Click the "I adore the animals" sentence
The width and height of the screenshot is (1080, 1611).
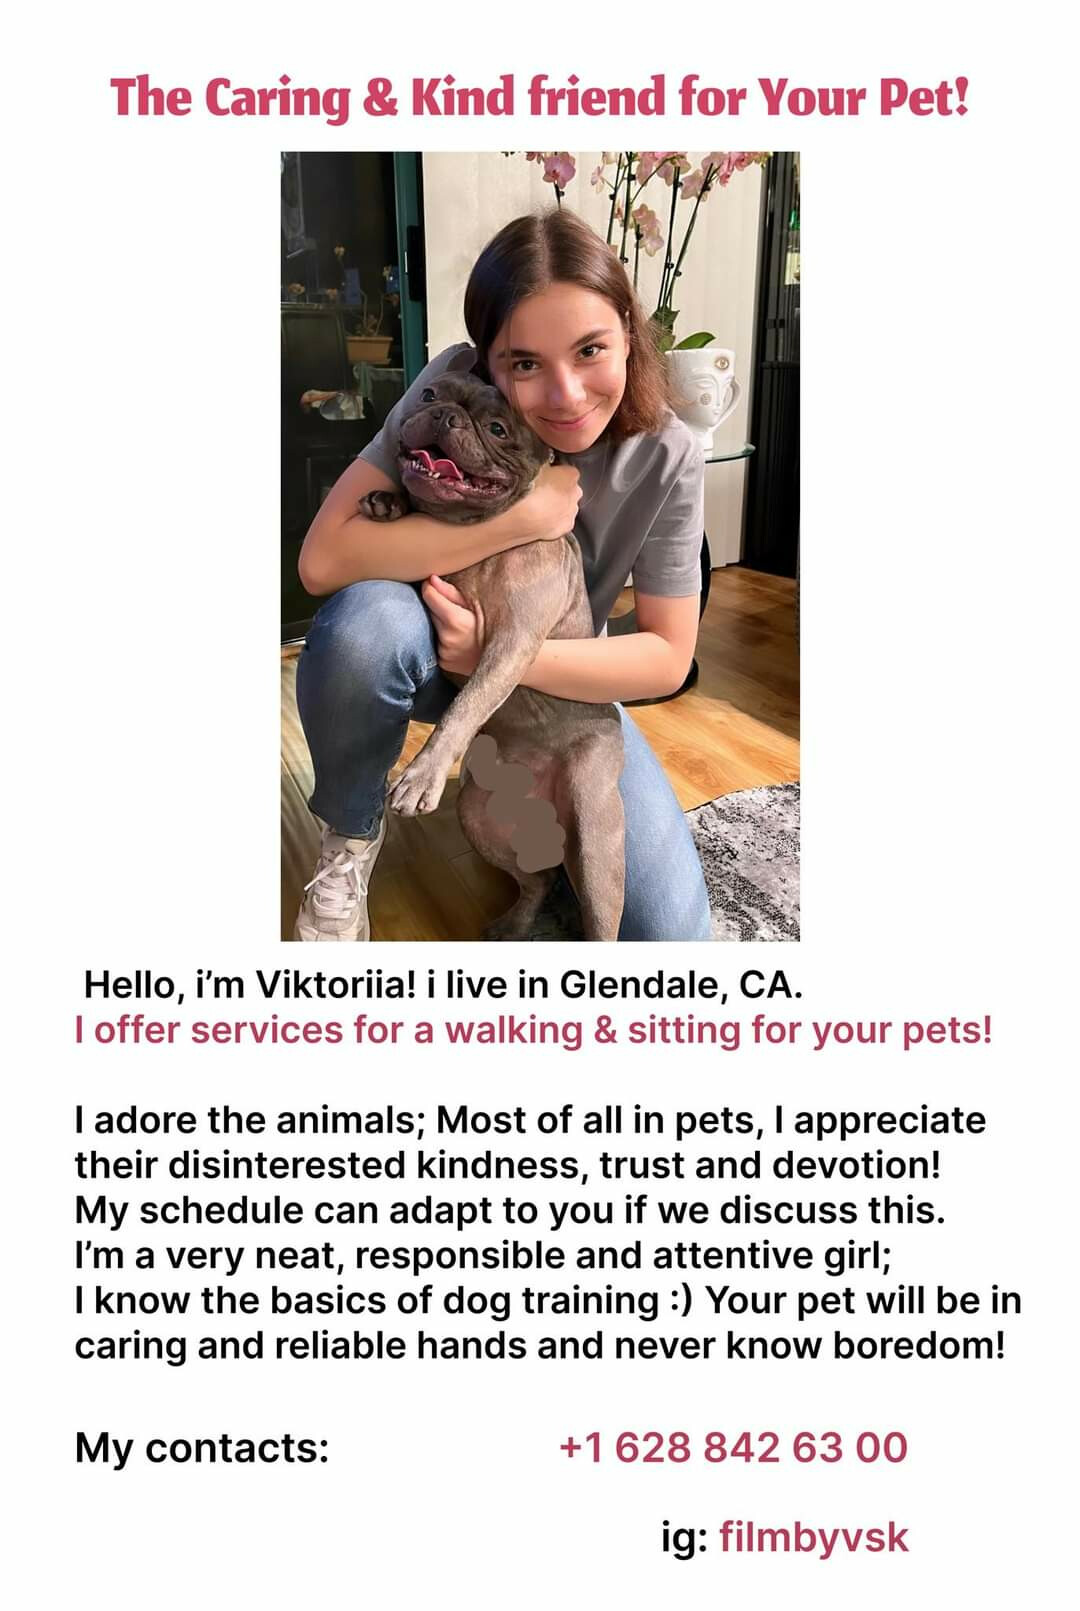tap(530, 1120)
